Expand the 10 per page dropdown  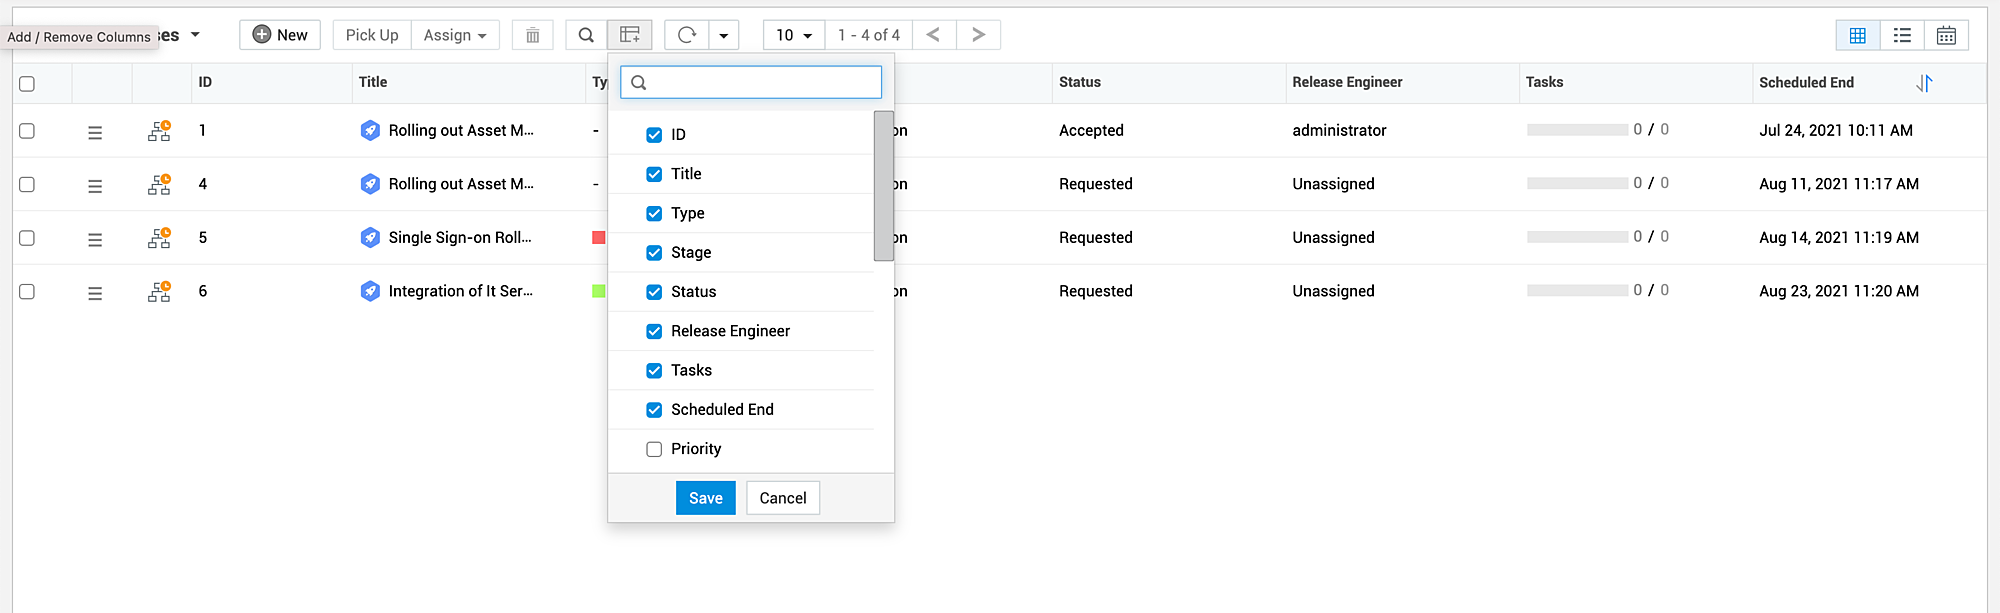point(794,35)
